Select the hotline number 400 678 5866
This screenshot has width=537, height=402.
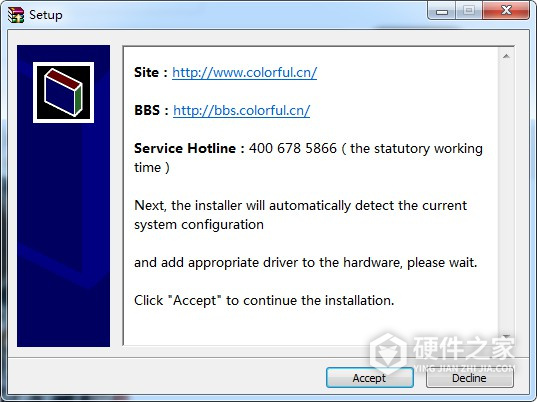[x=293, y=148]
